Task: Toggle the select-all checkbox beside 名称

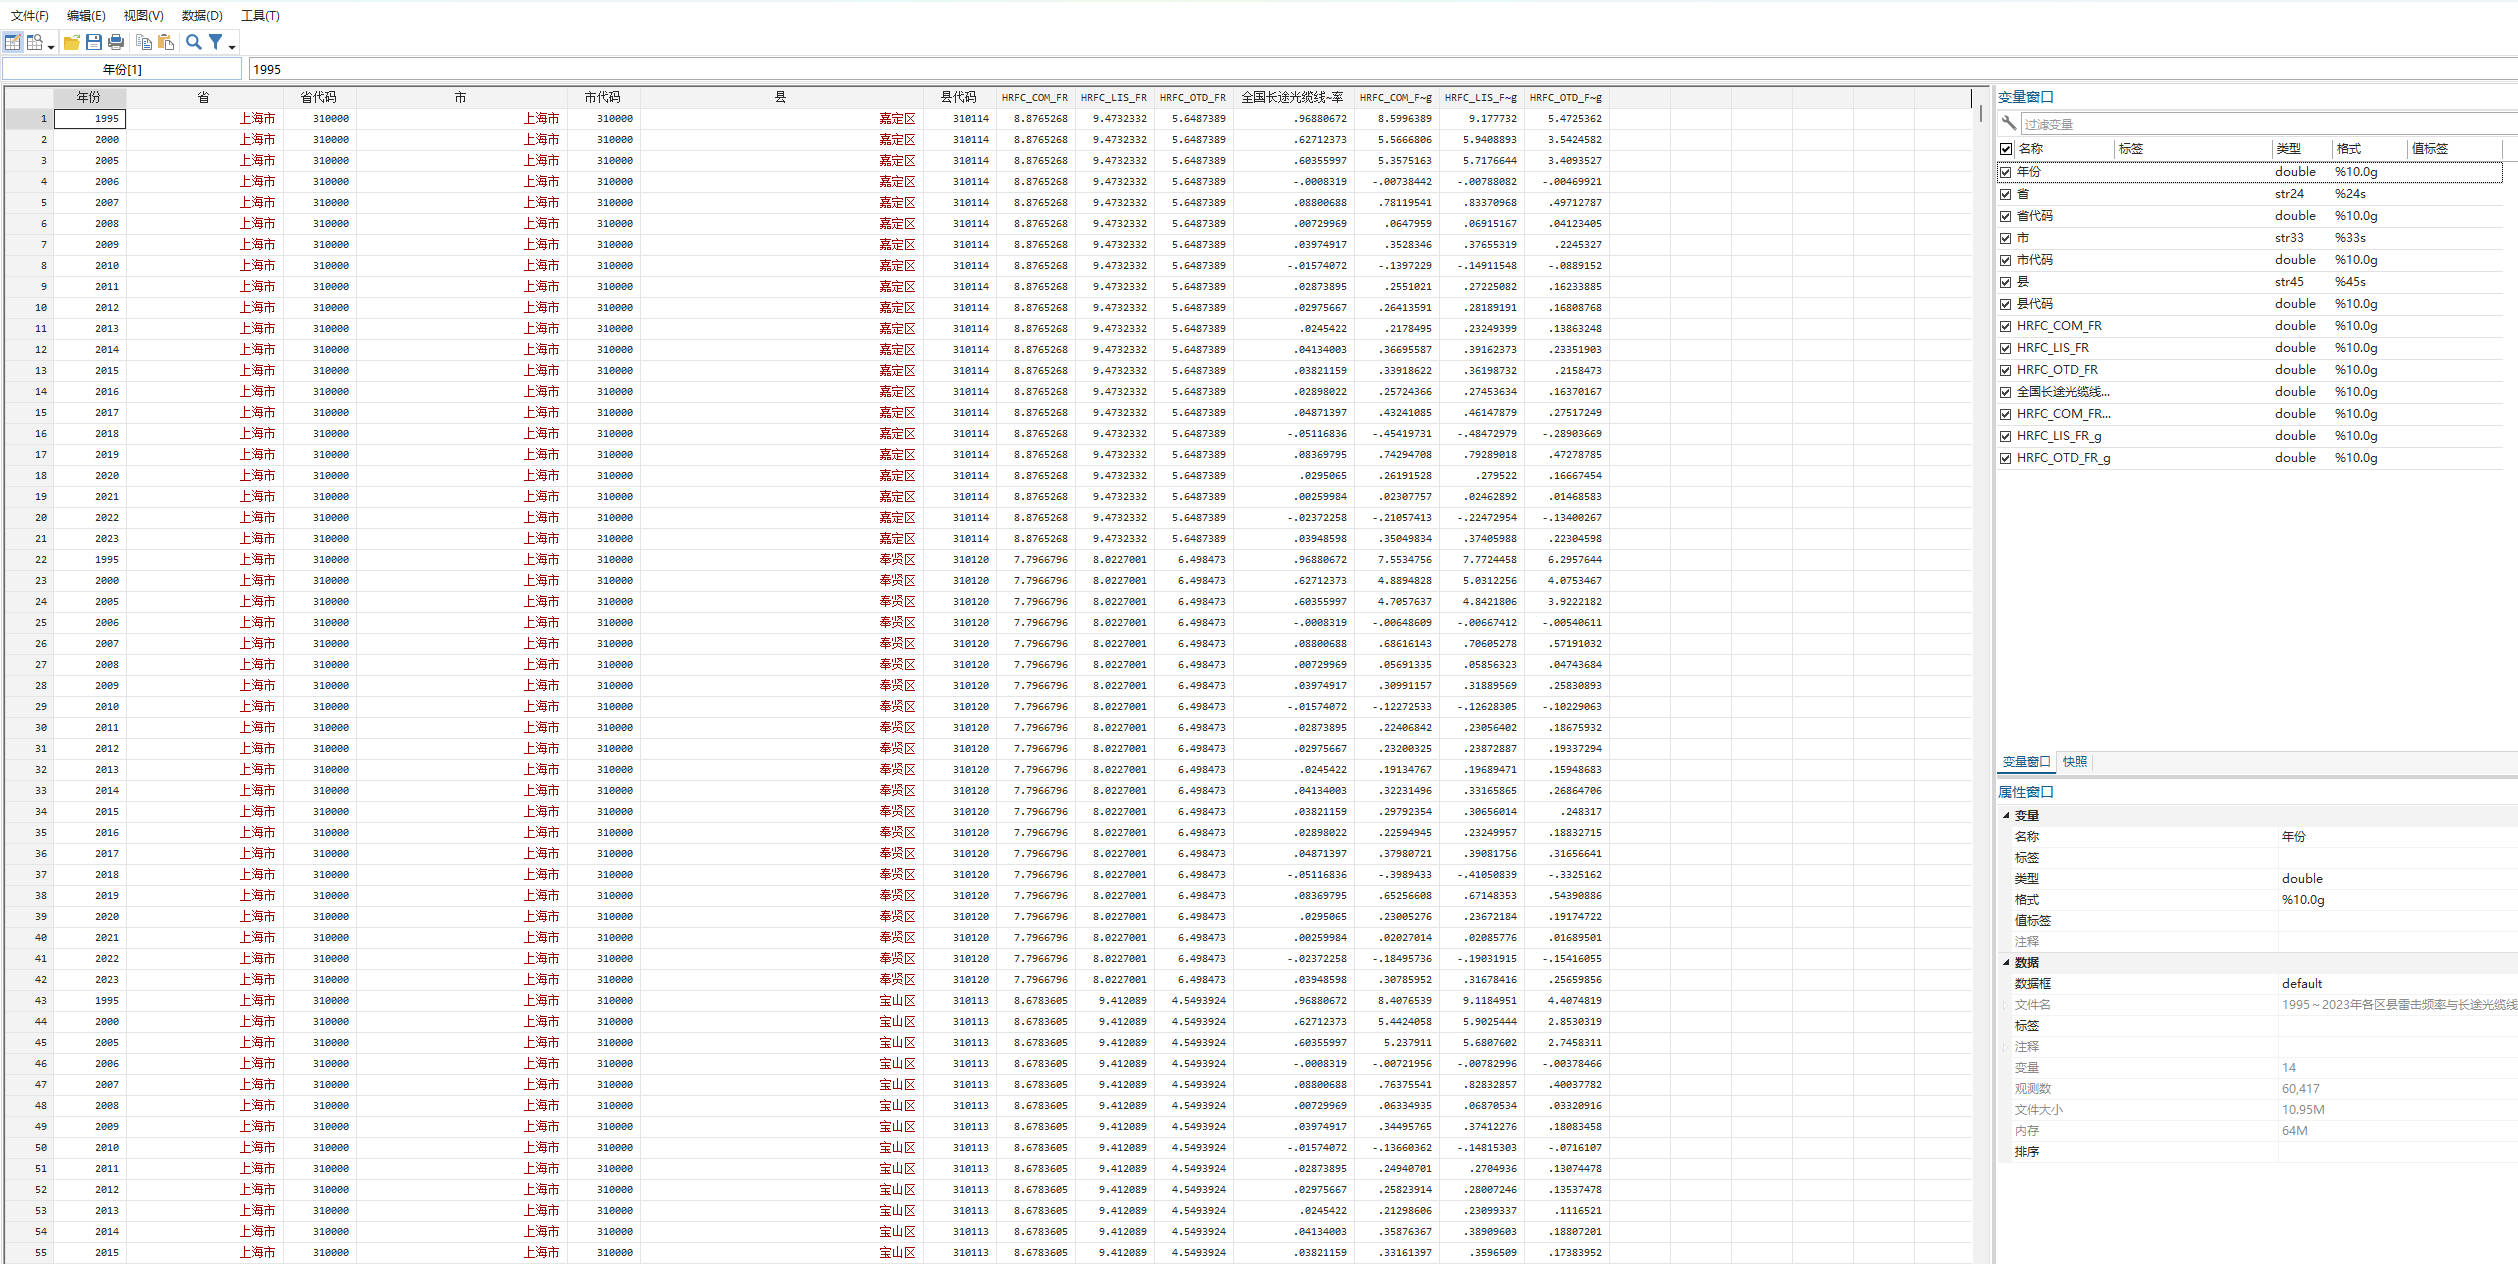Action: point(2005,149)
